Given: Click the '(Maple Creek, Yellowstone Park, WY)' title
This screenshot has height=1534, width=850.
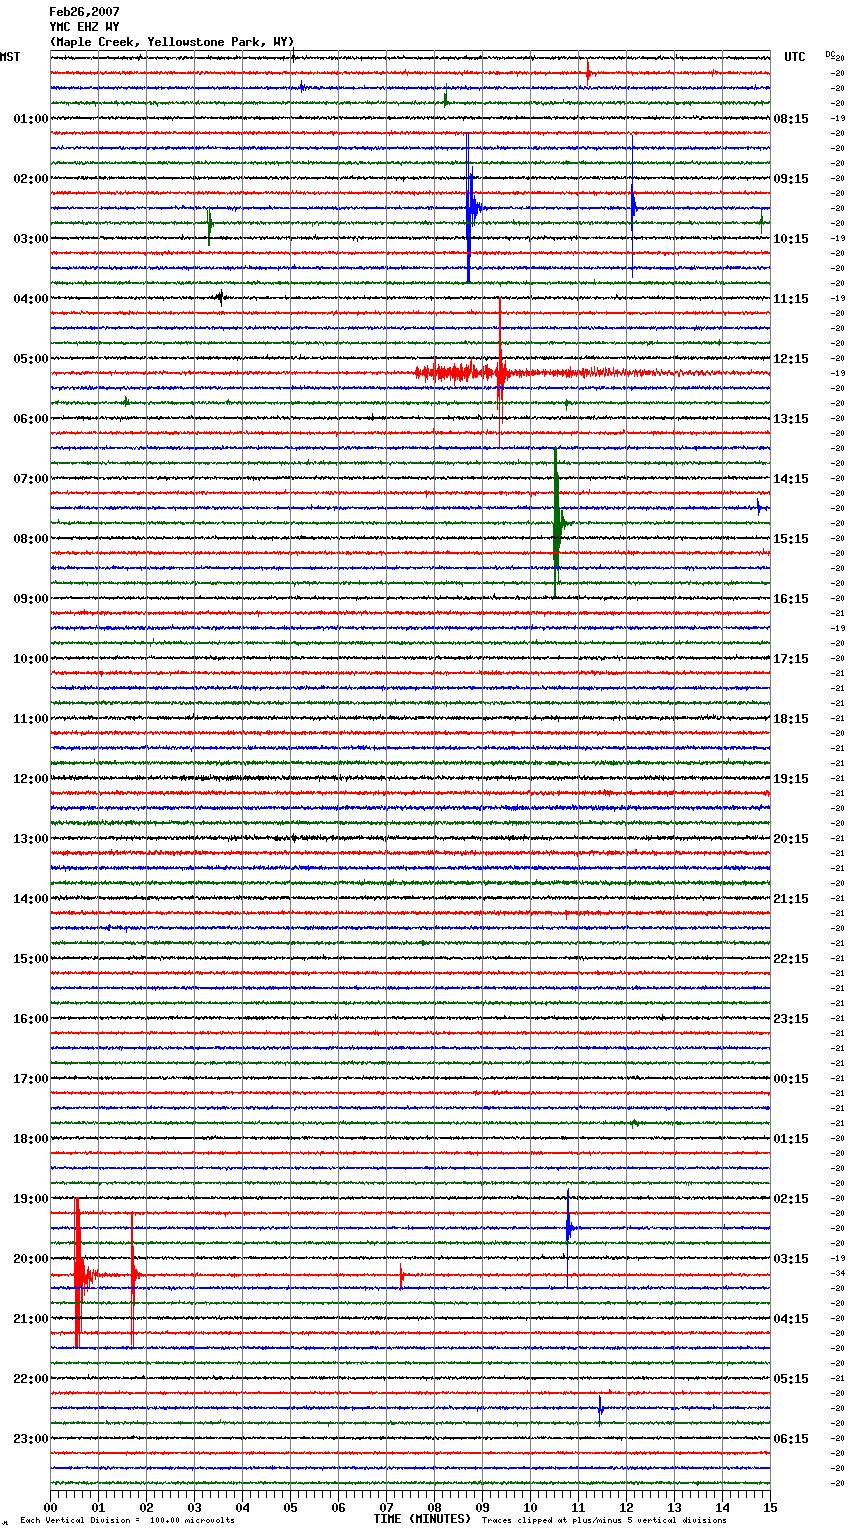Looking at the screenshot, I should (x=172, y=42).
